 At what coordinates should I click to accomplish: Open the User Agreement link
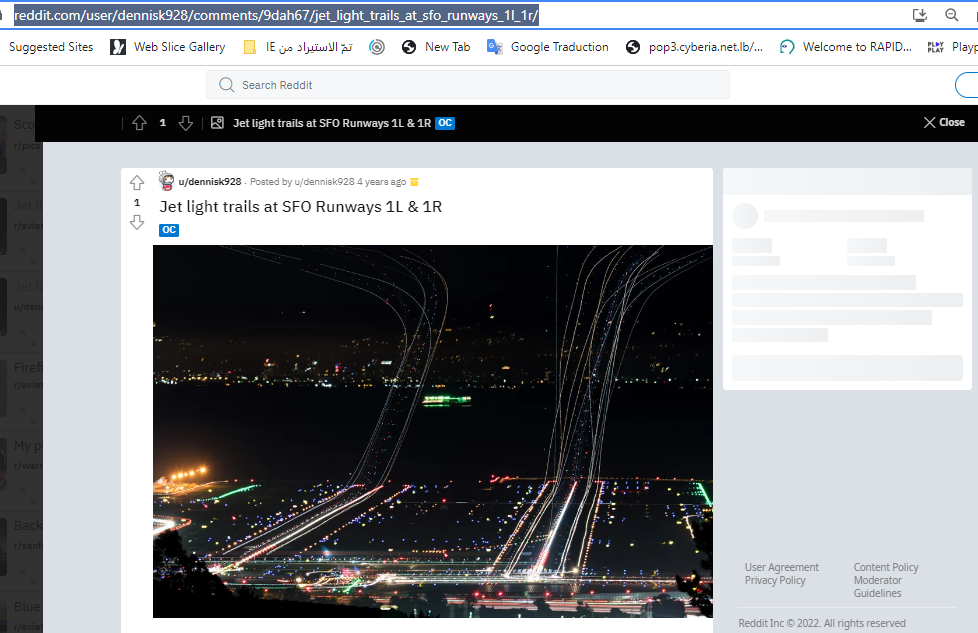point(781,567)
